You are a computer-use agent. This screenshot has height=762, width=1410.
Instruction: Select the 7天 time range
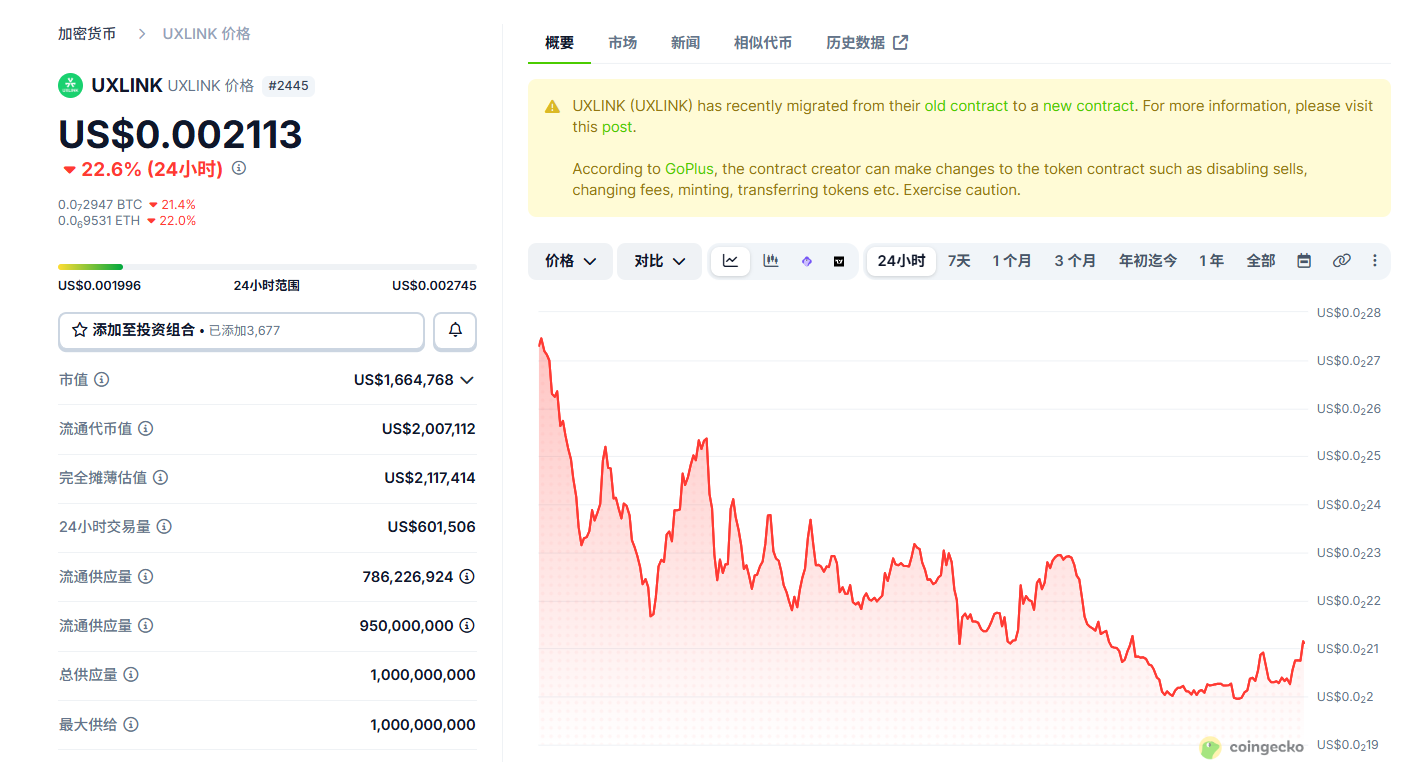(959, 261)
